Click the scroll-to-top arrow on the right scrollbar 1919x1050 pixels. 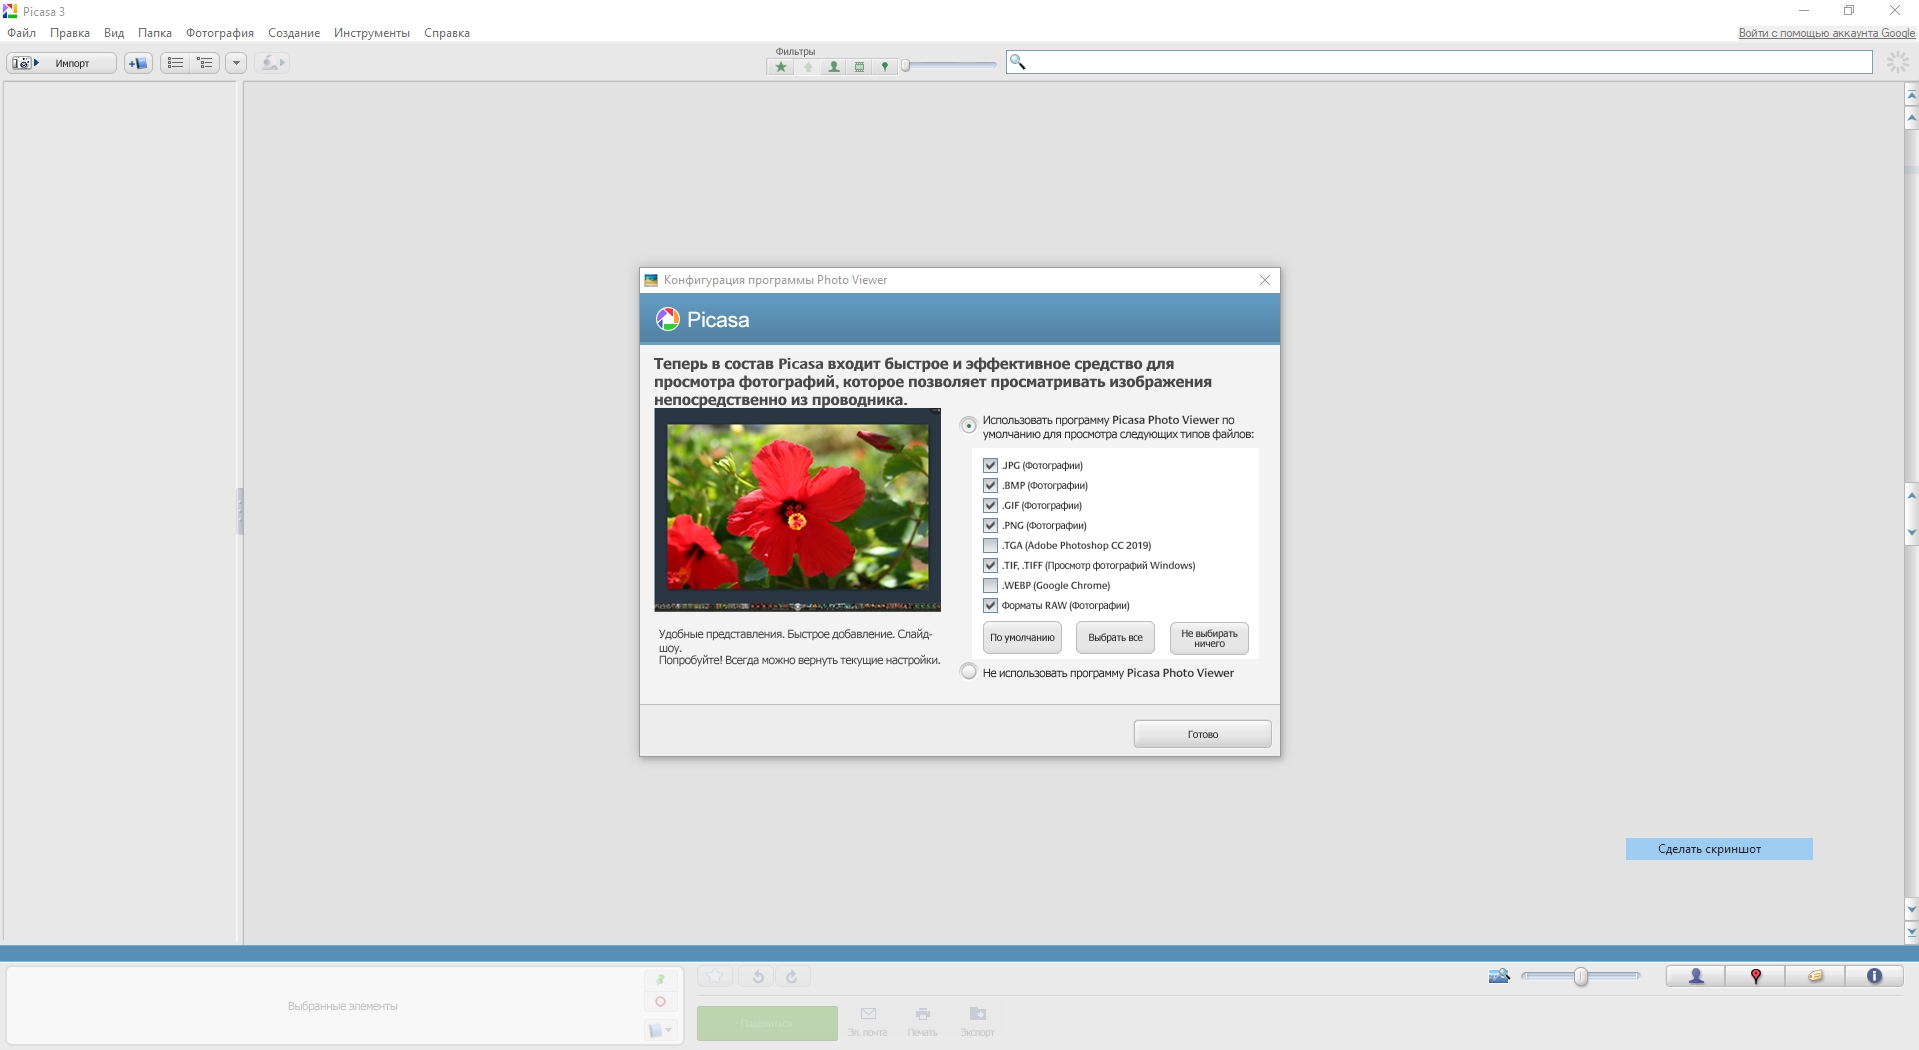pyautogui.click(x=1911, y=95)
